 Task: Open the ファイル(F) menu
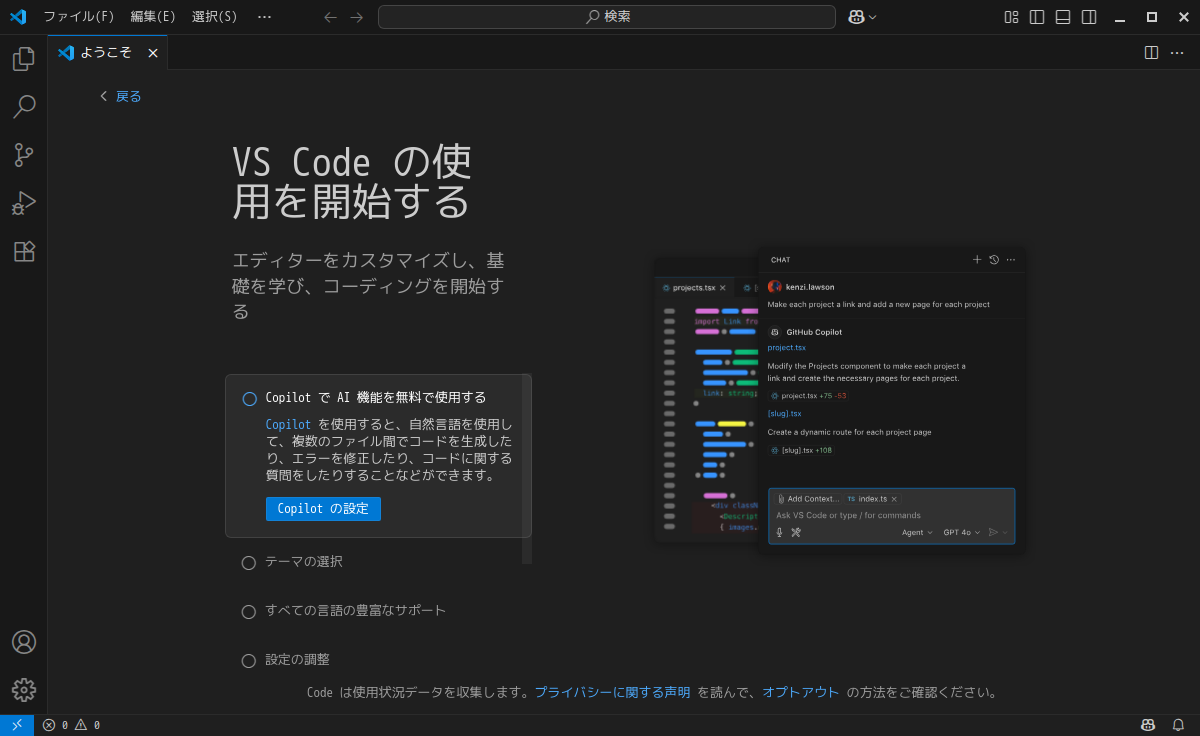pyautogui.click(x=79, y=17)
